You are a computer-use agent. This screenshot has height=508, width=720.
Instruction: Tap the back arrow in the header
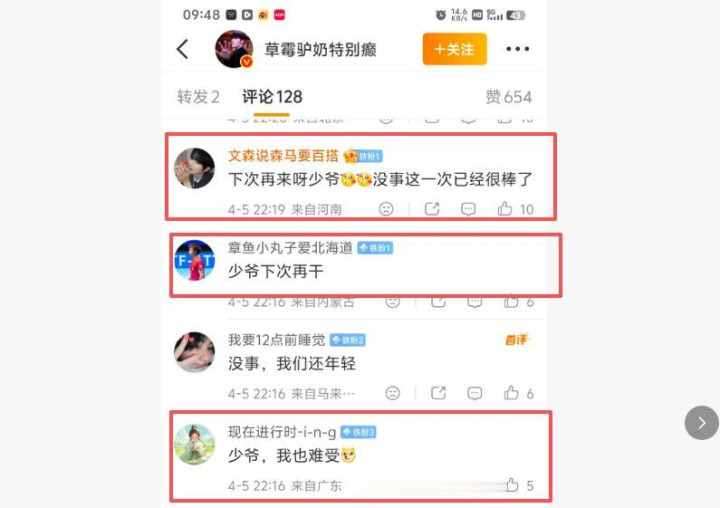pos(182,49)
